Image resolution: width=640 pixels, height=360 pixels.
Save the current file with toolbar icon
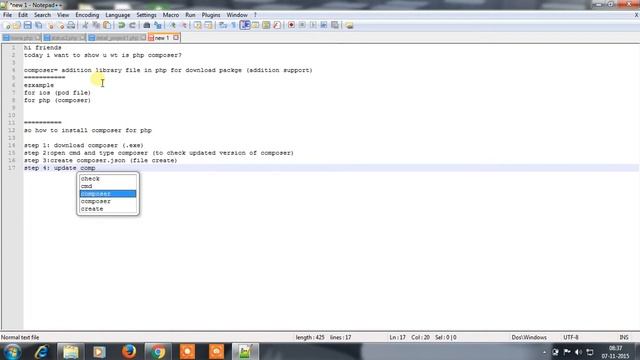coord(27,25)
